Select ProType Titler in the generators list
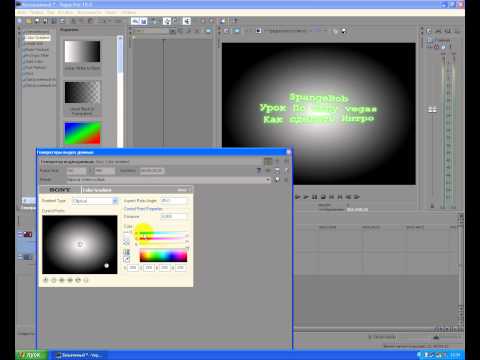 [x=37, y=56]
